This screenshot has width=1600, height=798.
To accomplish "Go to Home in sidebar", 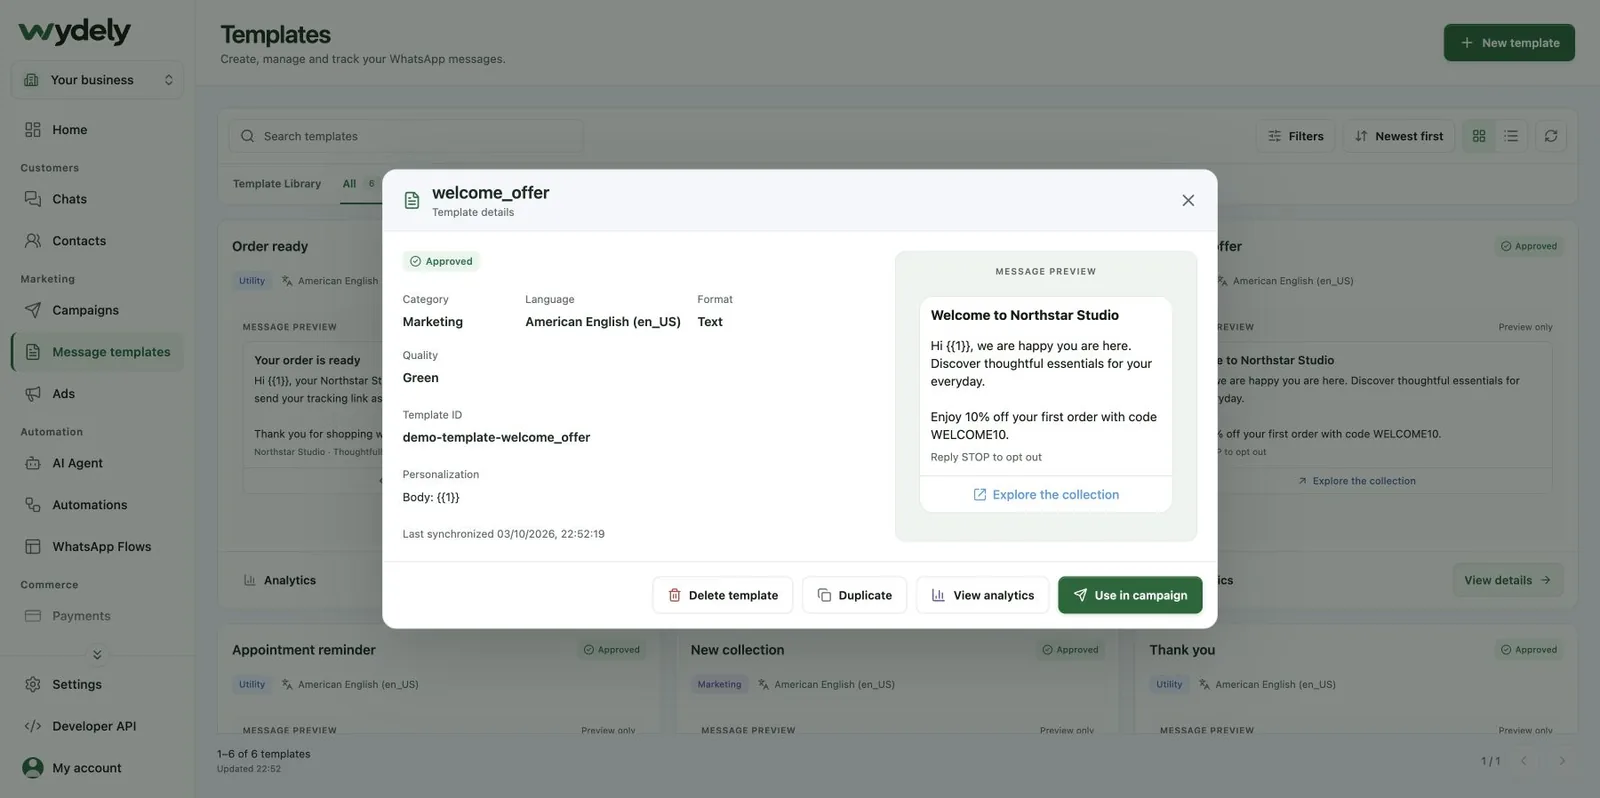I will click(97, 130).
